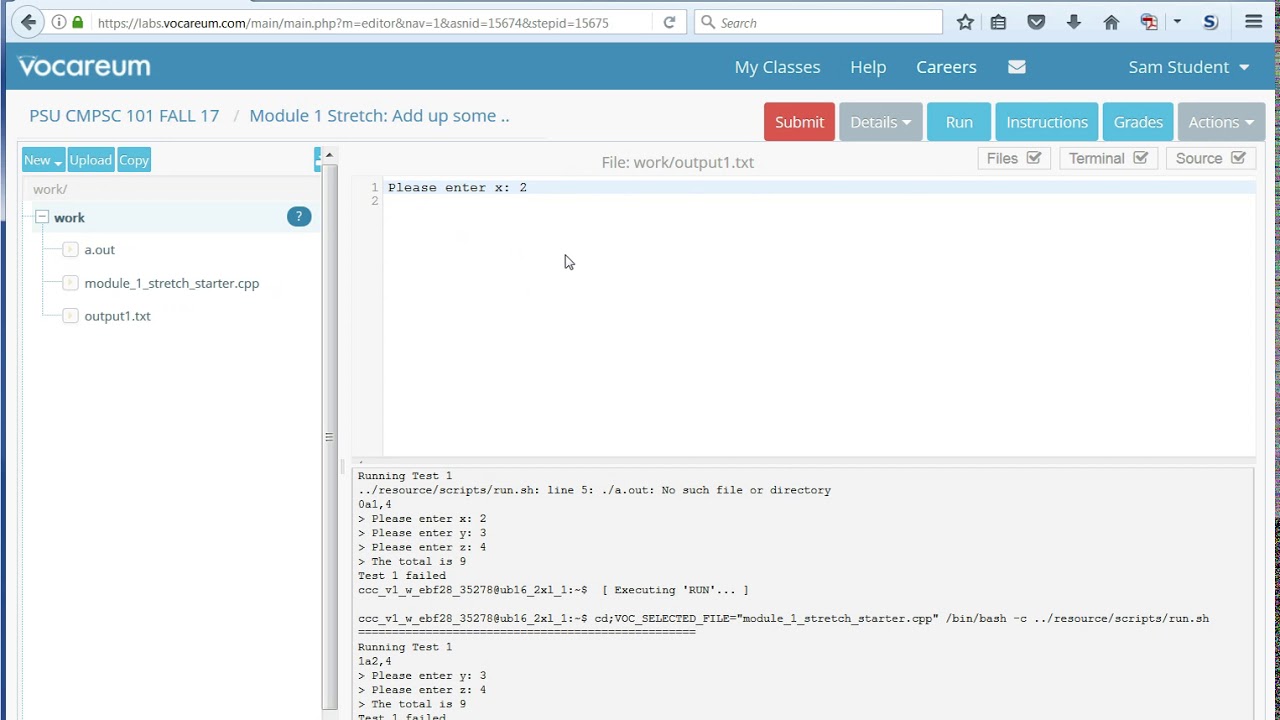Open PSU CMPSC 101 FALL 17 breadcrumb link

124,116
